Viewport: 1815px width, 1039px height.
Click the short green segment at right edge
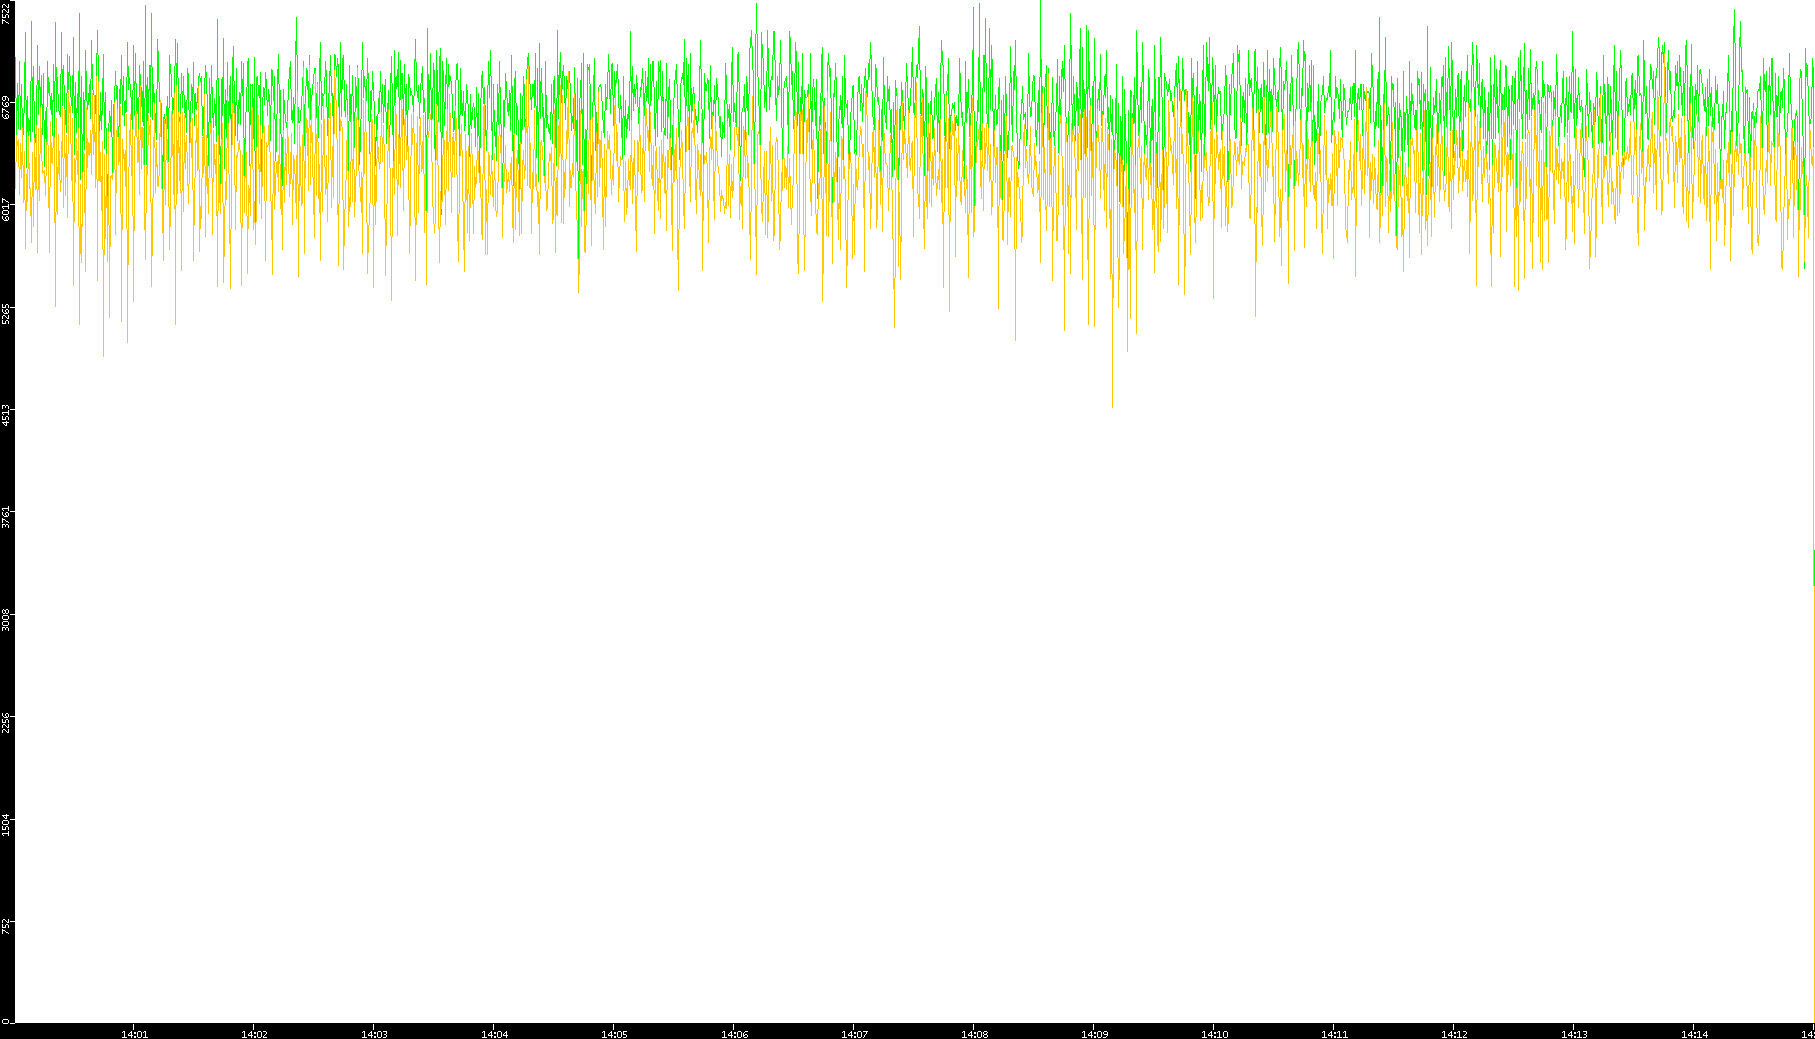tap(1813, 568)
